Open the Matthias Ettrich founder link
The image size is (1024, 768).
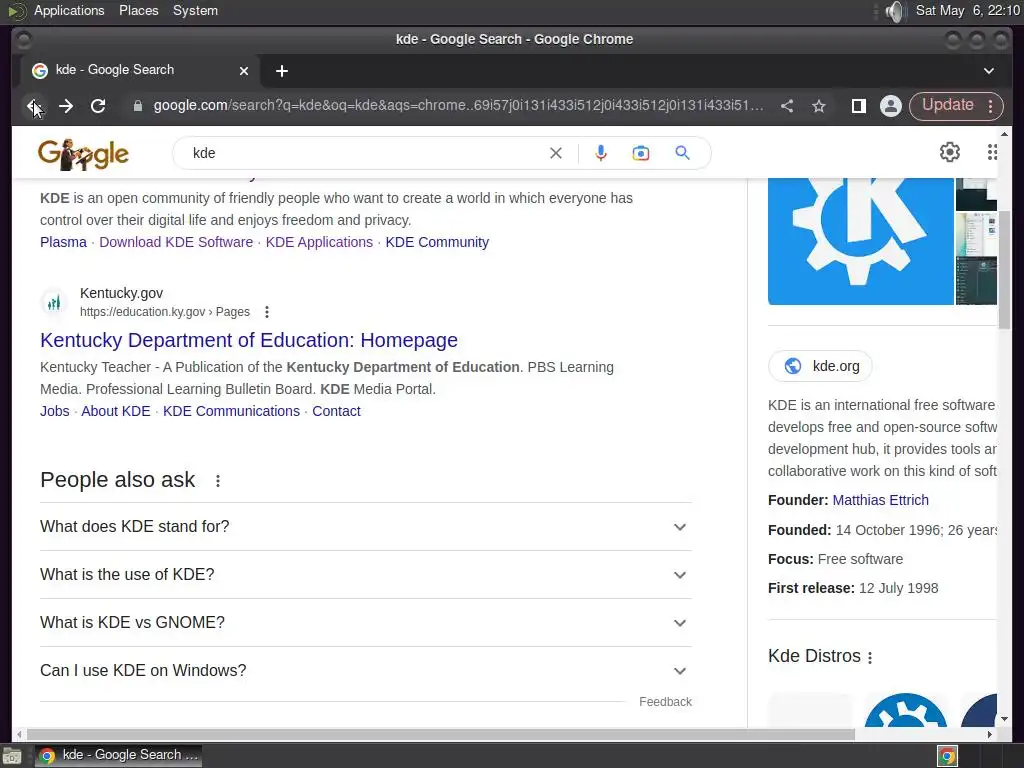pos(880,500)
